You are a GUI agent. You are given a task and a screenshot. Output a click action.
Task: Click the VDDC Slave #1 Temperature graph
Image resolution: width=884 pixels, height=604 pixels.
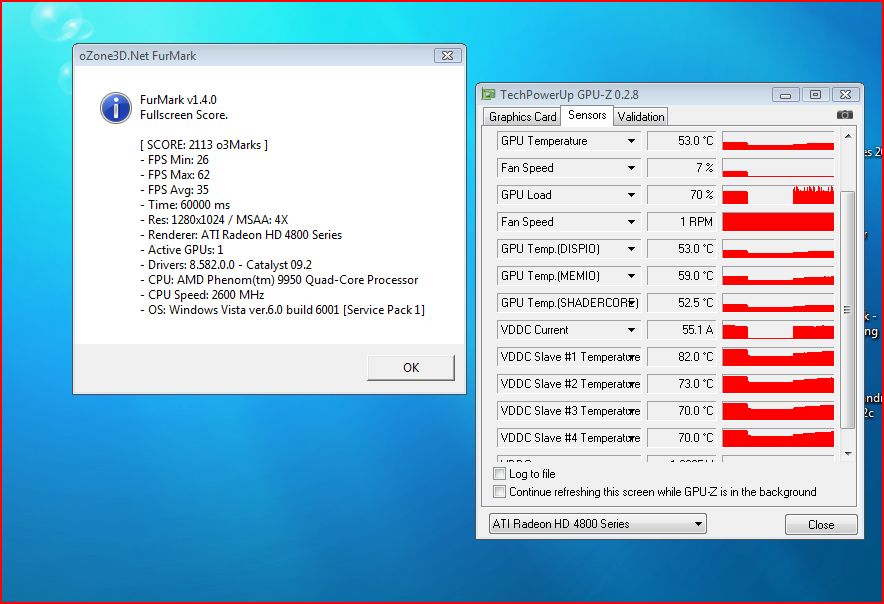pos(778,357)
